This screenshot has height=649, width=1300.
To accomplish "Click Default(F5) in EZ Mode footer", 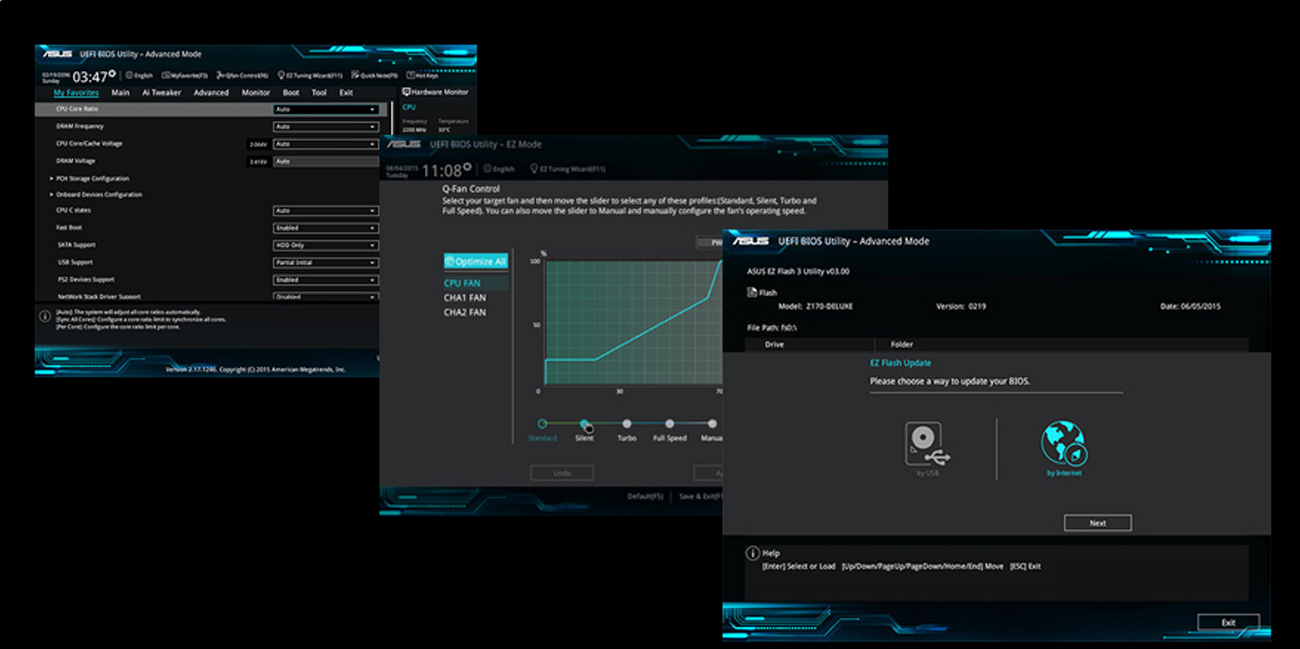I will (647, 496).
